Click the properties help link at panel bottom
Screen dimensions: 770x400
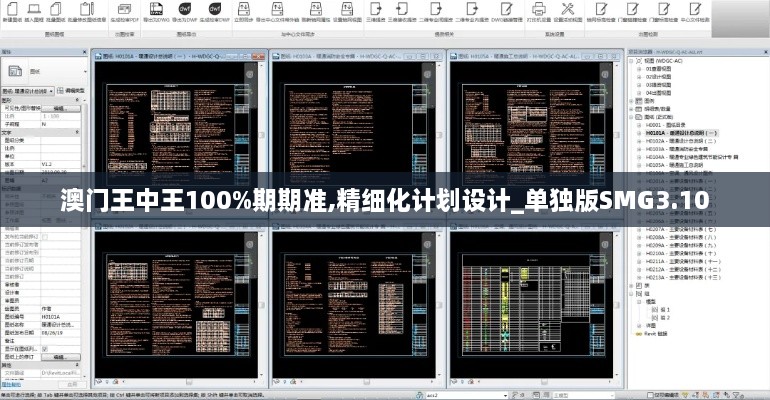click(11, 384)
